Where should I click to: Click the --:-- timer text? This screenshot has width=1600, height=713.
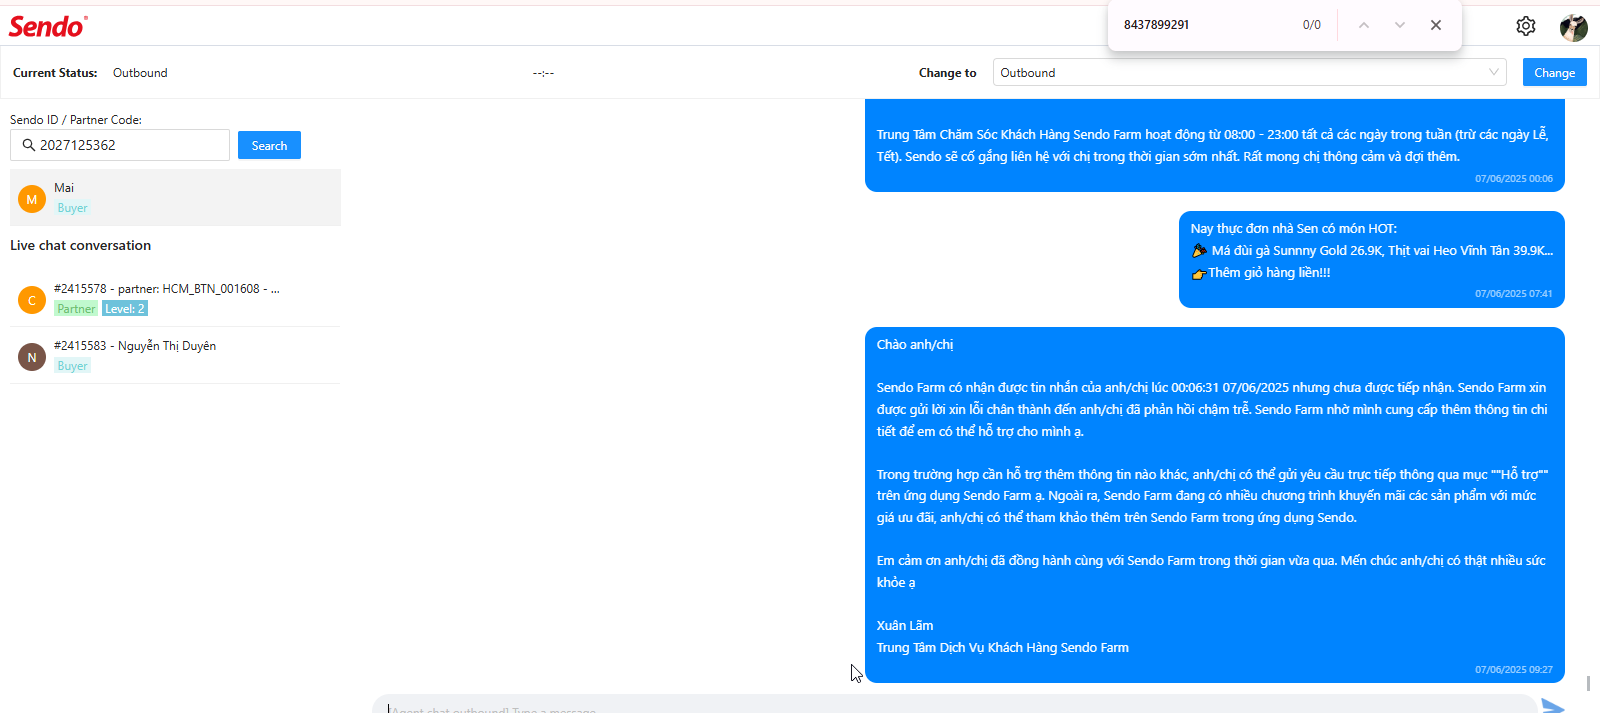click(x=543, y=73)
